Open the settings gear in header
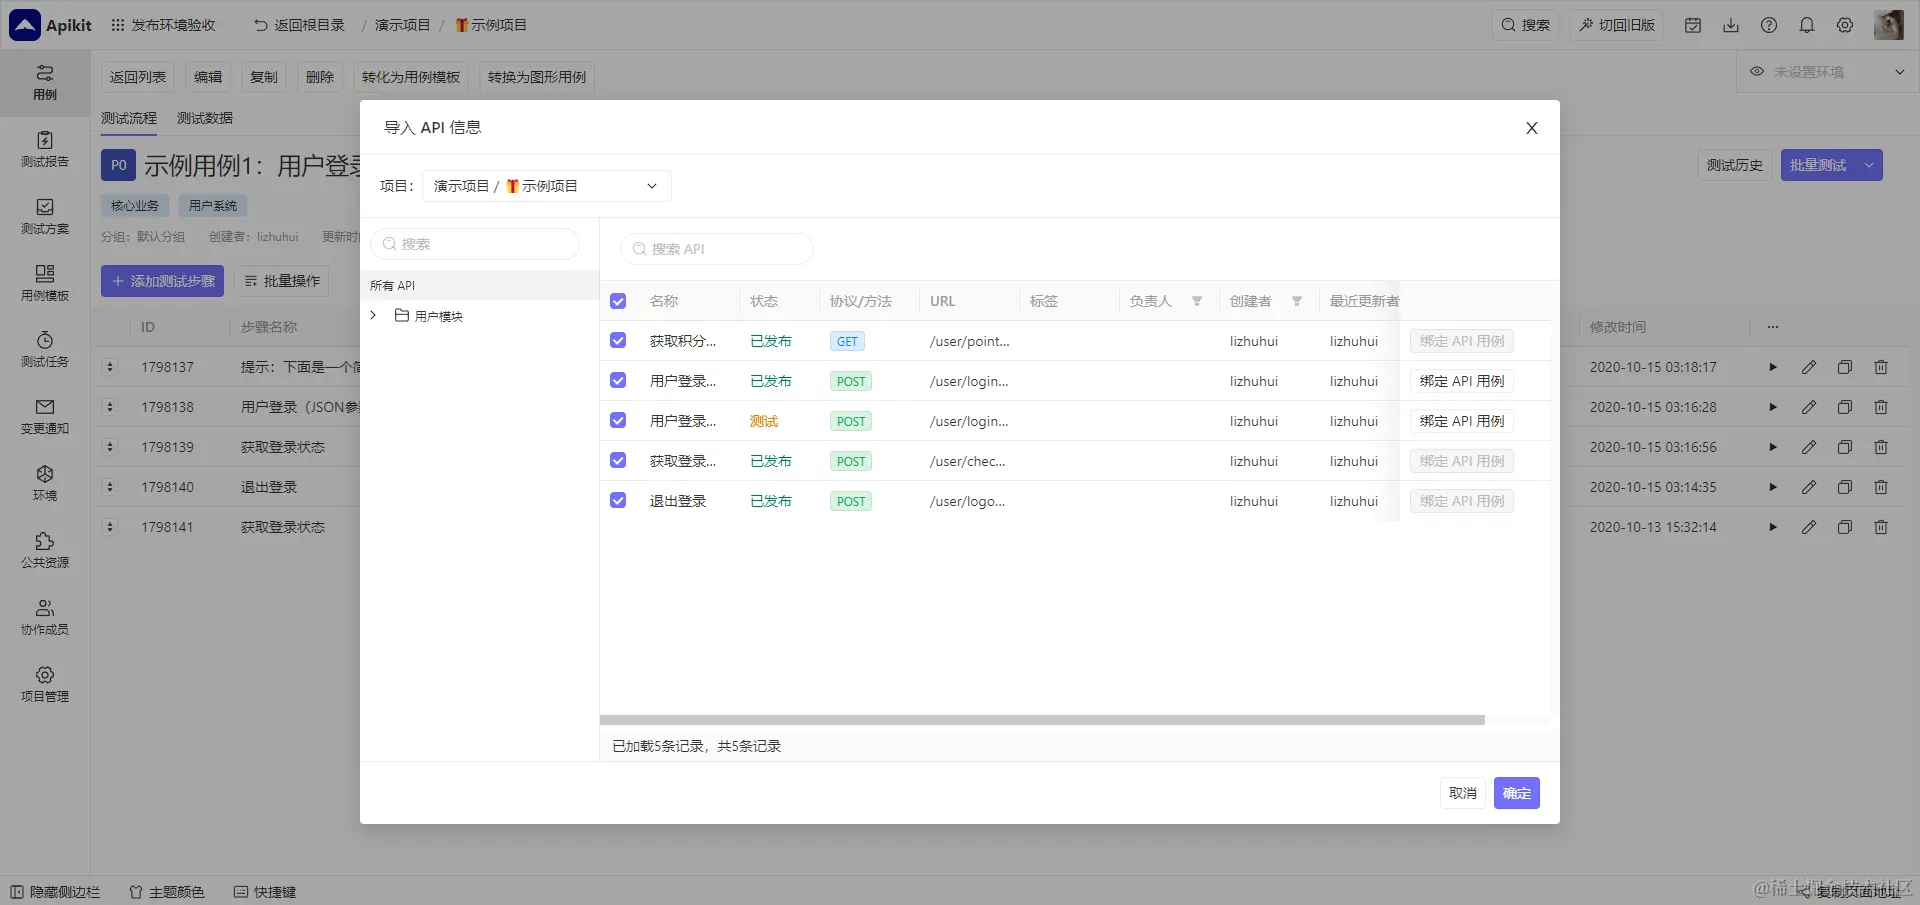The height and width of the screenshot is (905, 1920). [x=1845, y=25]
